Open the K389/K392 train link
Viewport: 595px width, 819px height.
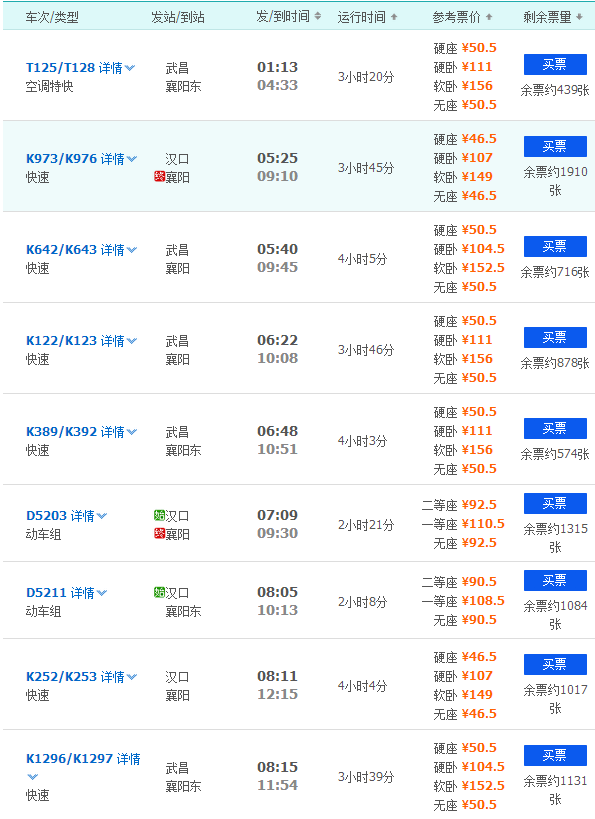pyautogui.click(x=61, y=431)
